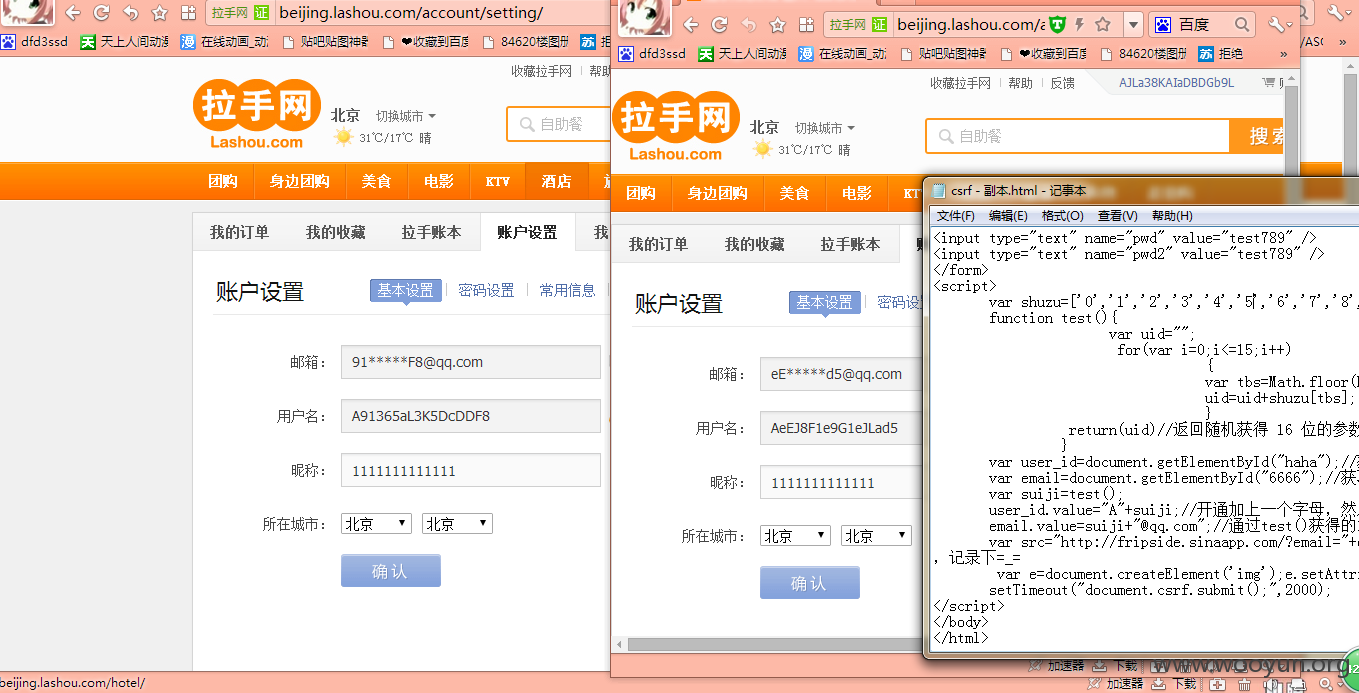This screenshot has height=693, width=1359.
Task: Open 文件(F) menu in Notepad
Action: [x=956, y=216]
